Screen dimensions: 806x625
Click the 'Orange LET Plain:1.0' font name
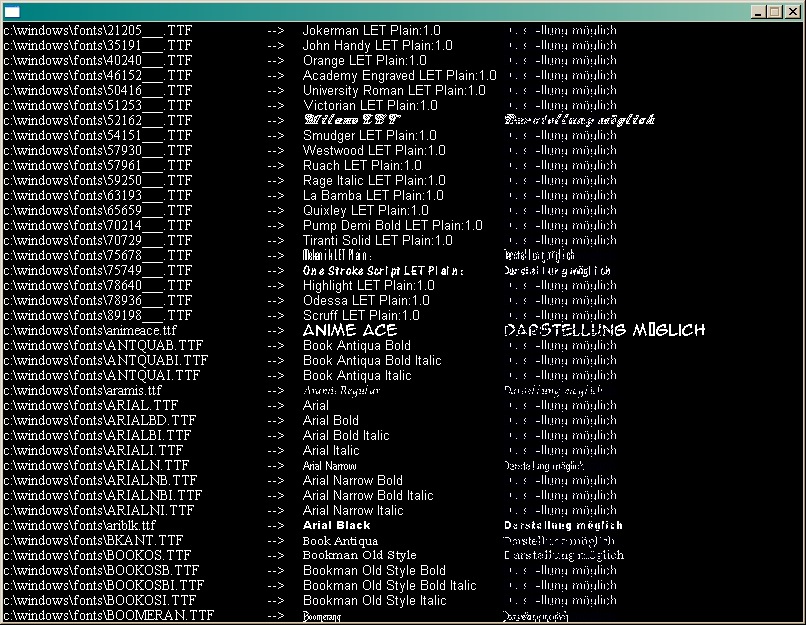[x=365, y=60]
